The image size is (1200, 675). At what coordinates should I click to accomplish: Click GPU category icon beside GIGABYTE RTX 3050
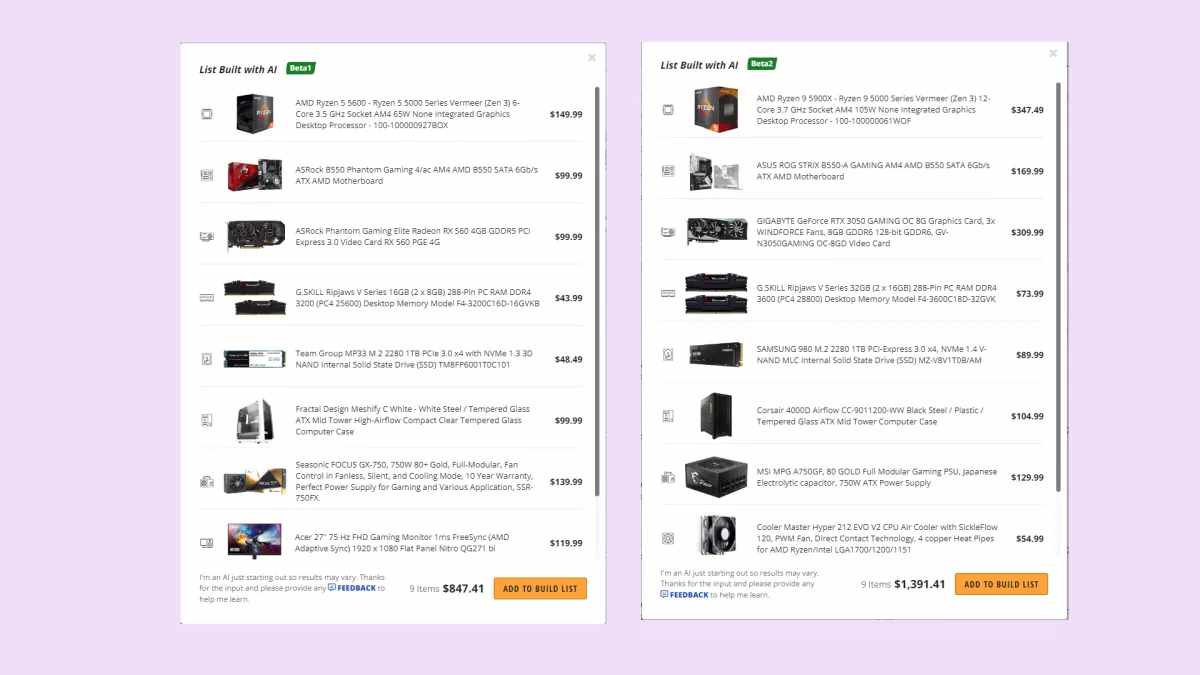tap(668, 232)
